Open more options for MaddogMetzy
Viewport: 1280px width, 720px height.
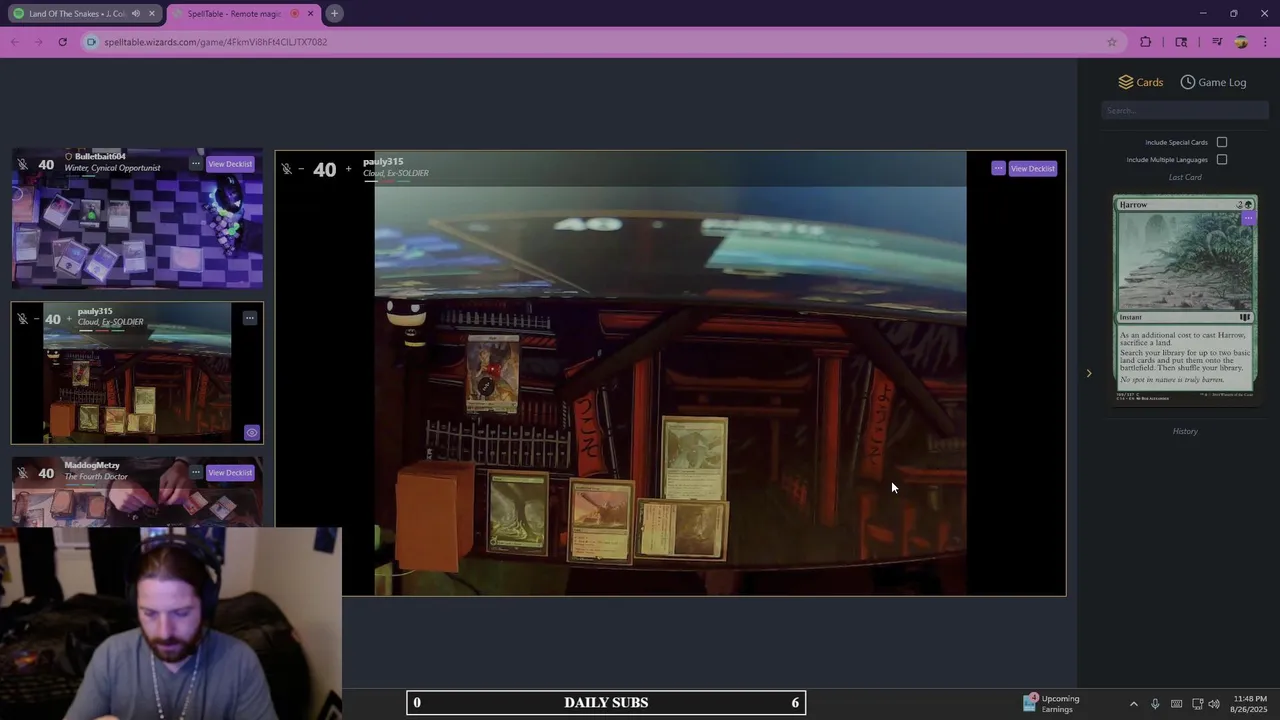tap(196, 472)
